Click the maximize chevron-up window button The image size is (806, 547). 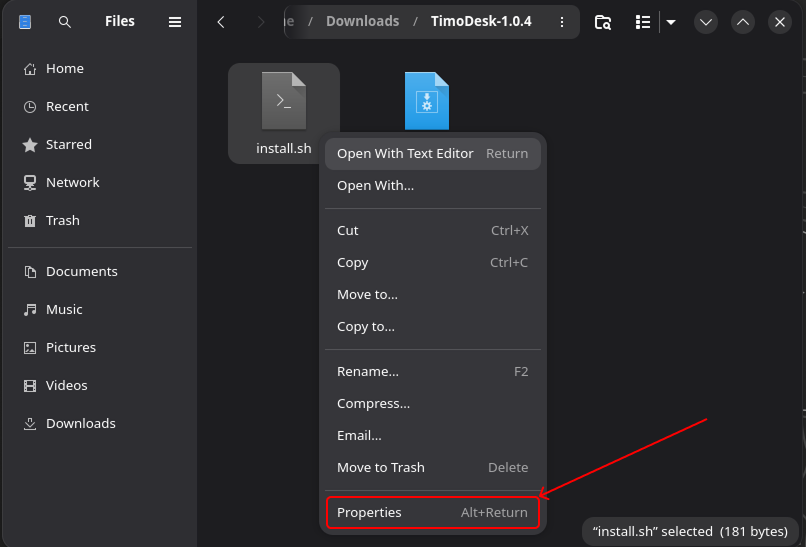click(743, 22)
